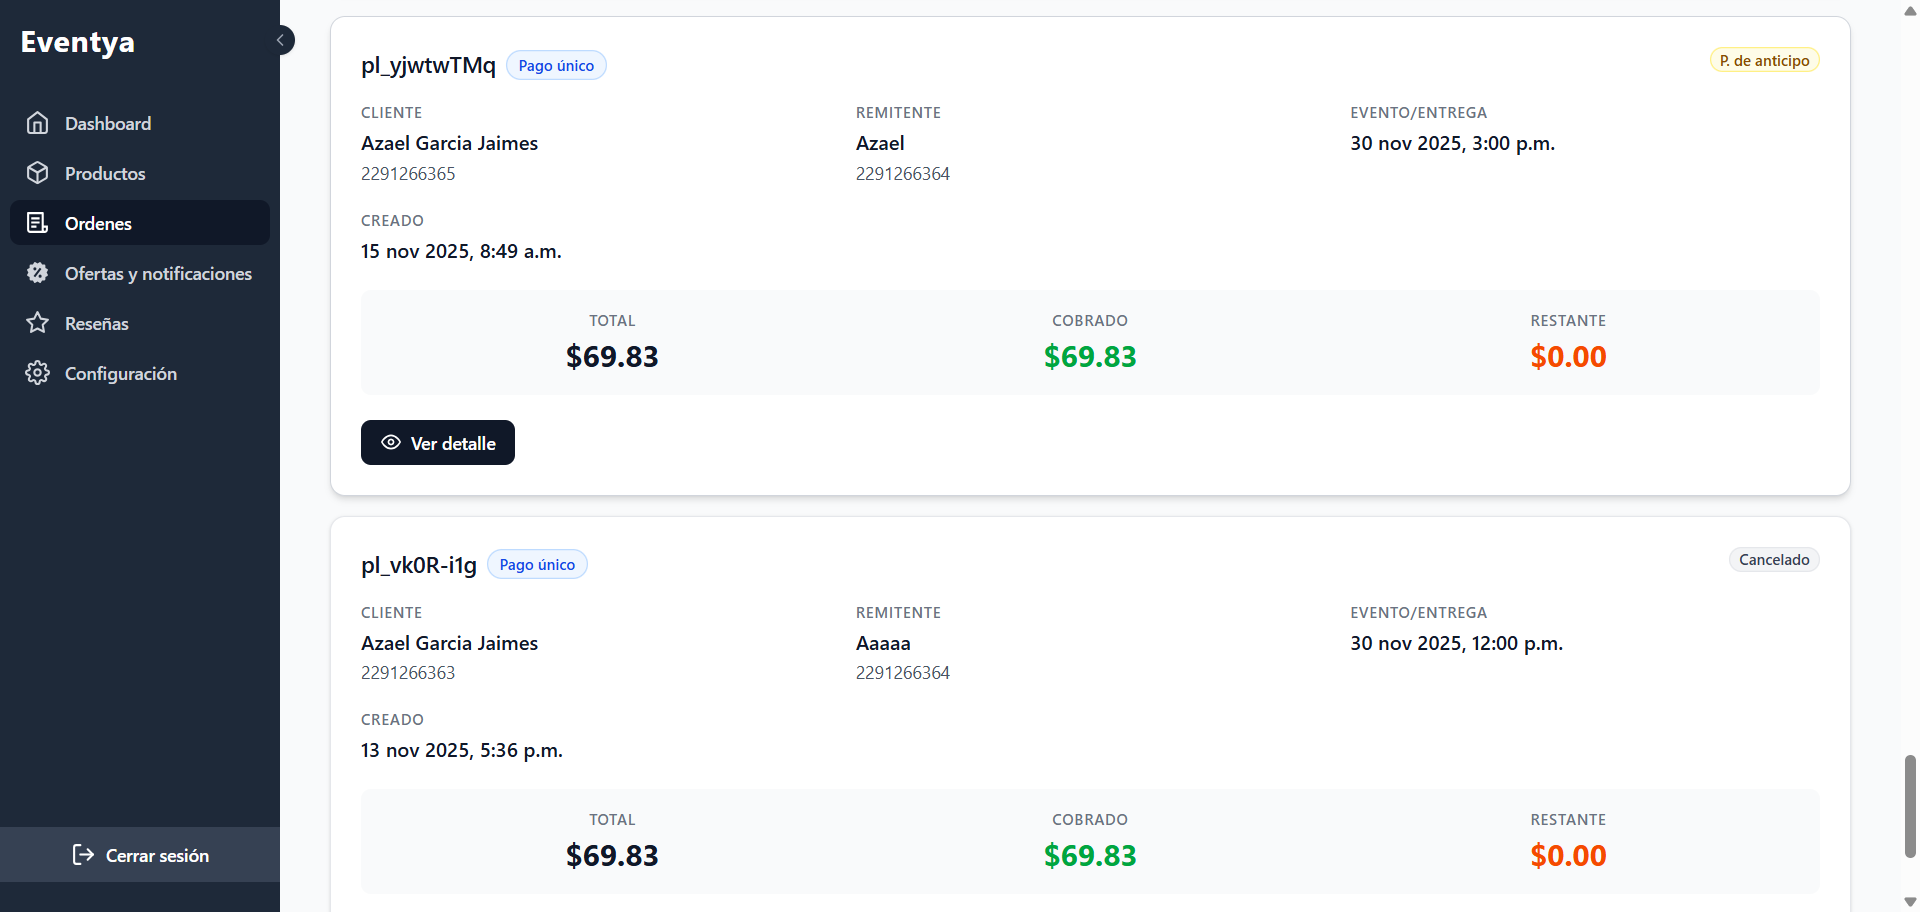Click the Ordenes list icon
The height and width of the screenshot is (912, 1920).
[x=38, y=223]
